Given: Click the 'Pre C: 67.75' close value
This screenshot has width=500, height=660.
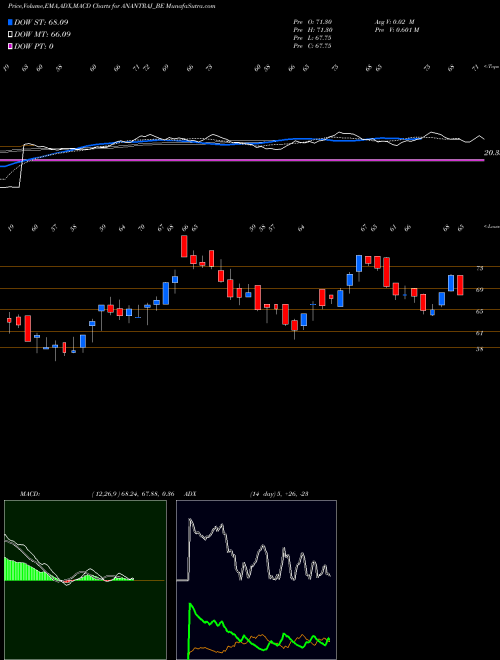Looking at the screenshot, I should (x=313, y=46).
